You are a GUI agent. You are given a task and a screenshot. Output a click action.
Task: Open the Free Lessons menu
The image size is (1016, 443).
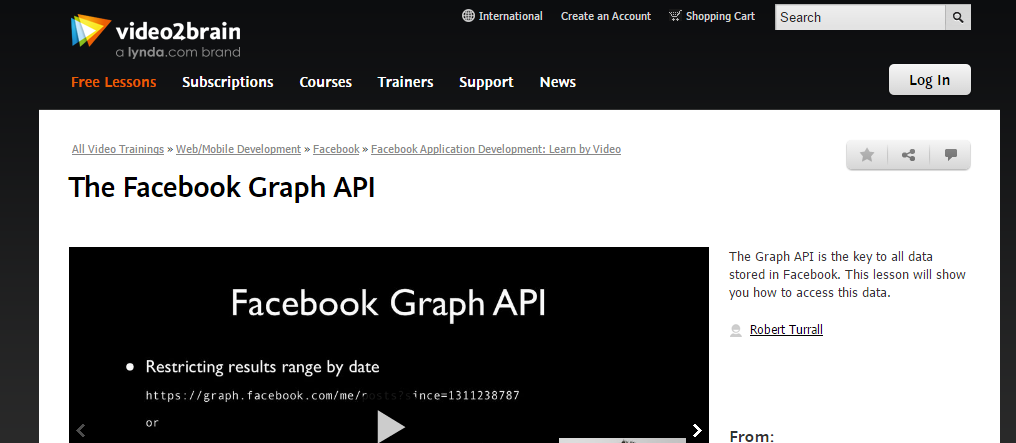[x=113, y=82]
